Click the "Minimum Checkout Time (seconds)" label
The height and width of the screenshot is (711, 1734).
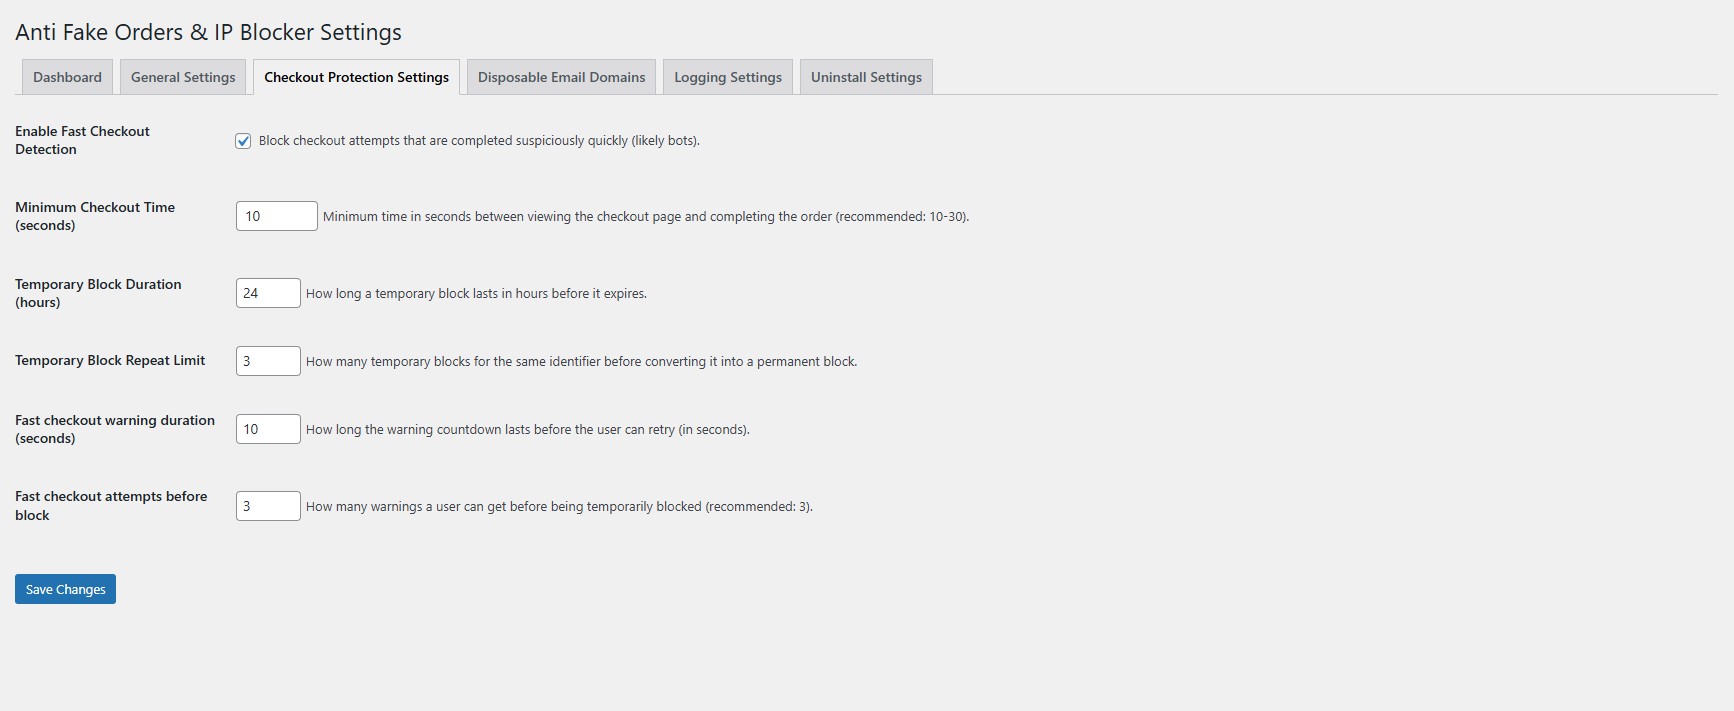tap(95, 216)
